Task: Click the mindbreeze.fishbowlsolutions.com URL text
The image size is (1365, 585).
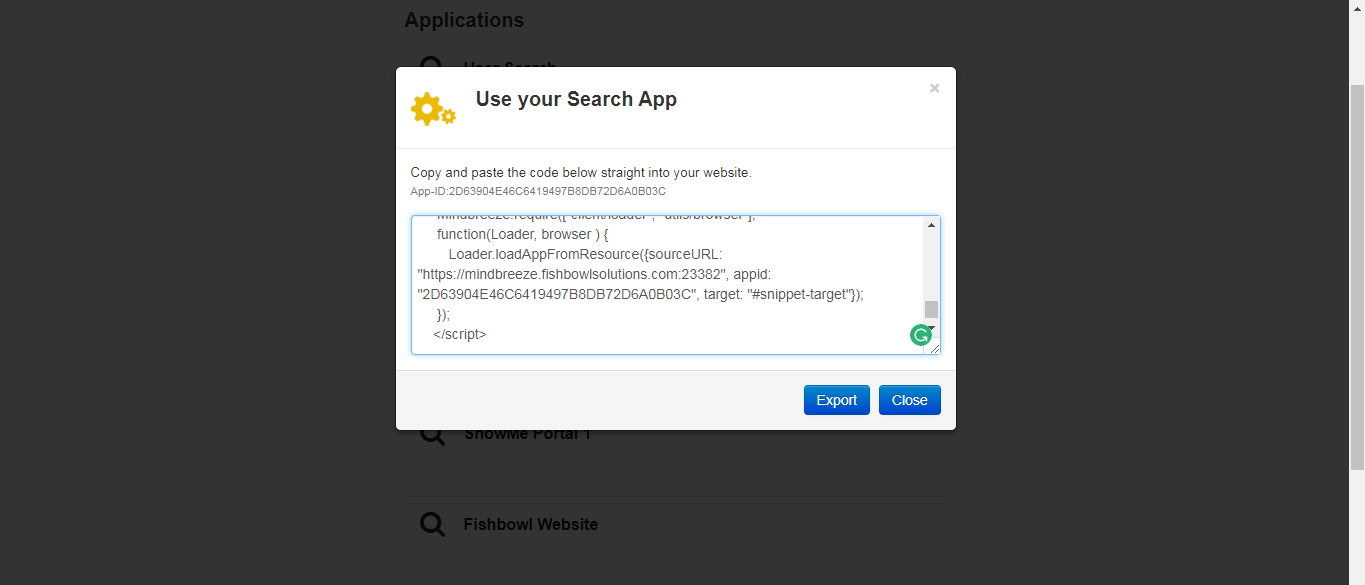Action: pos(571,274)
